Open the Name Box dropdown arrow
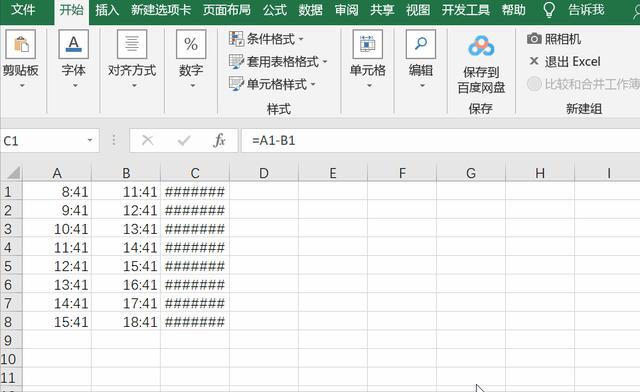Screen dimensions: 640x392 90,140
